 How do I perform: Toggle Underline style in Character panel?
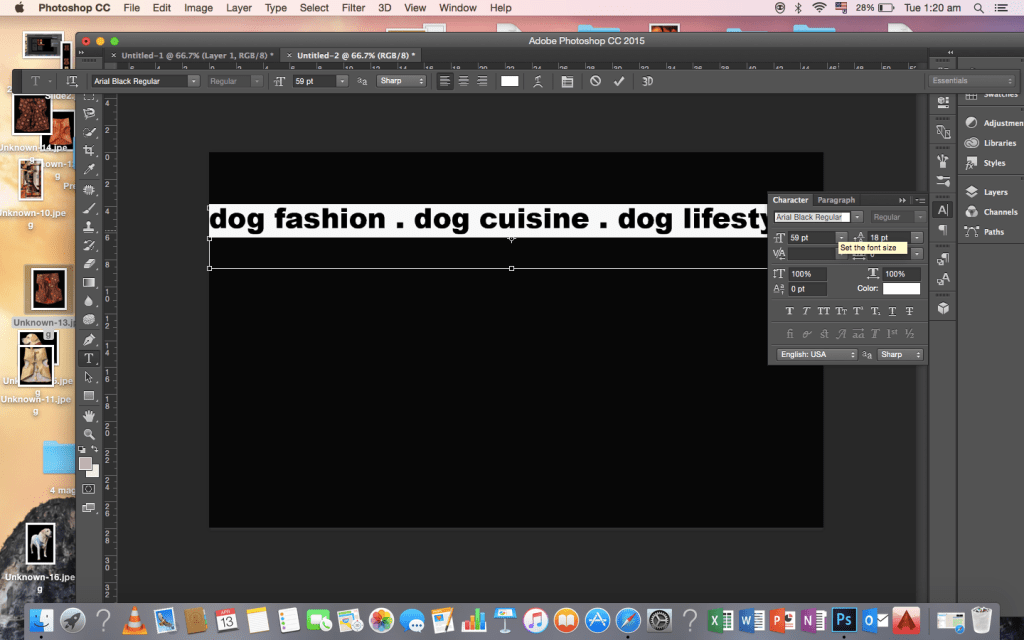[890, 311]
